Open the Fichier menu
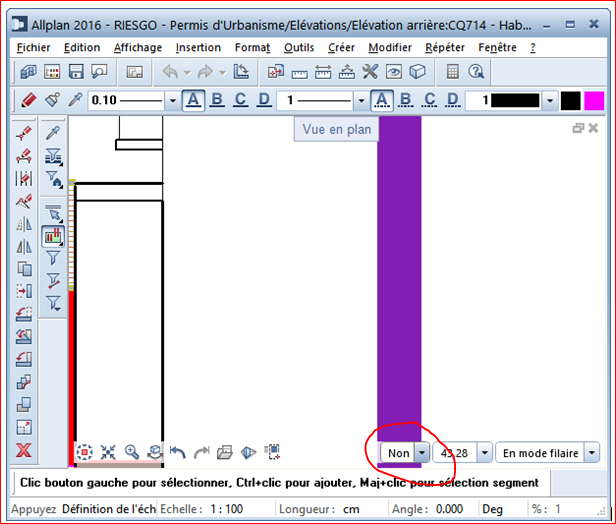Viewport: 616px width, 524px height. tap(33, 48)
